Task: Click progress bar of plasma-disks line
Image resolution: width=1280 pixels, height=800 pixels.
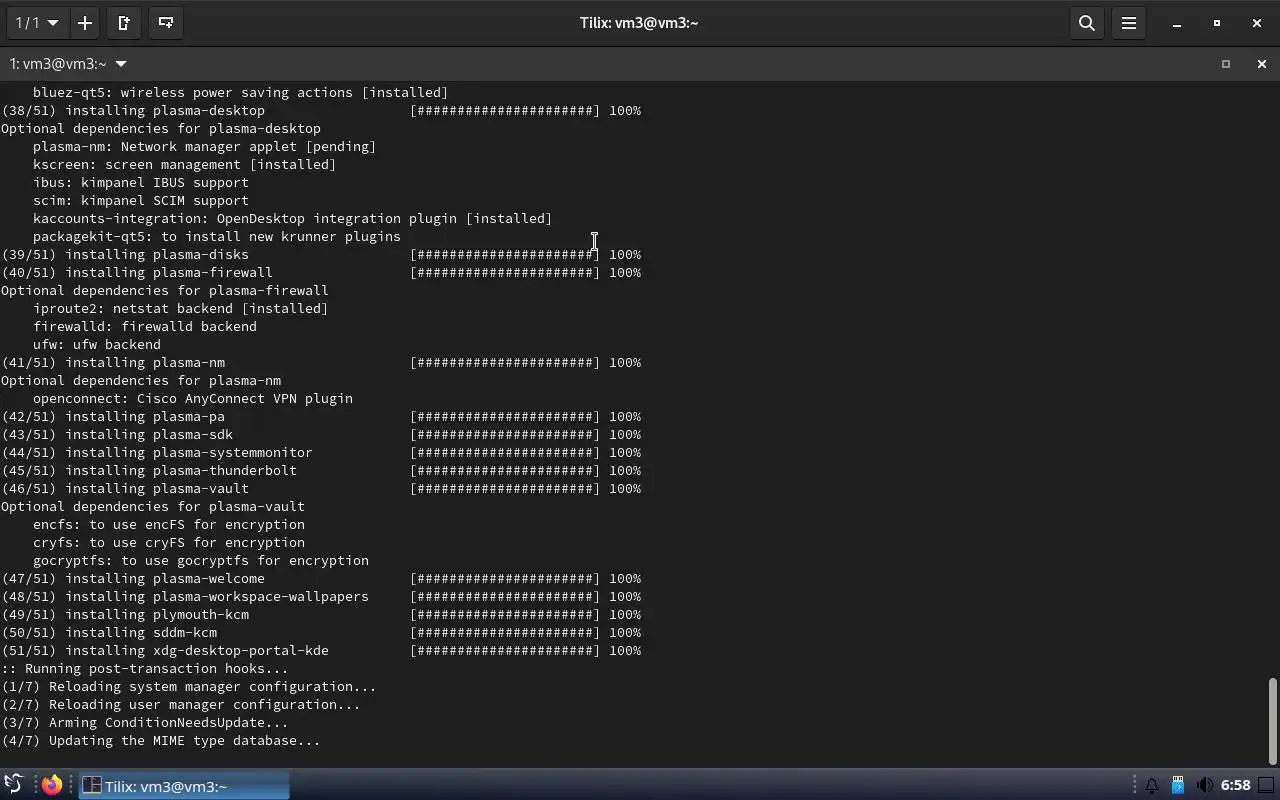Action: [505, 255]
